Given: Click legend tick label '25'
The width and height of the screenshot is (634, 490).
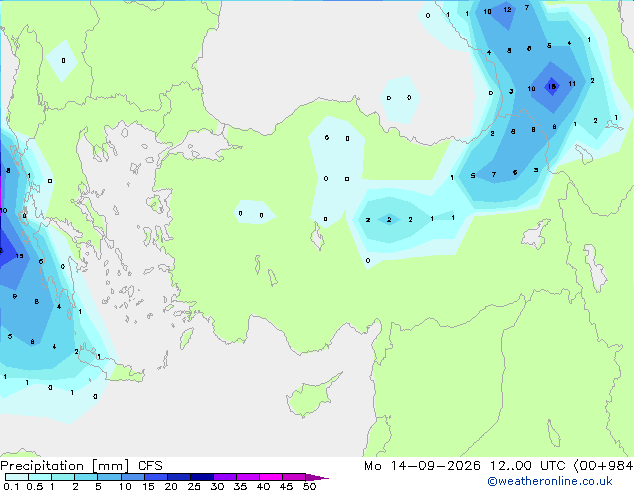Looking at the screenshot, I should click(194, 486).
